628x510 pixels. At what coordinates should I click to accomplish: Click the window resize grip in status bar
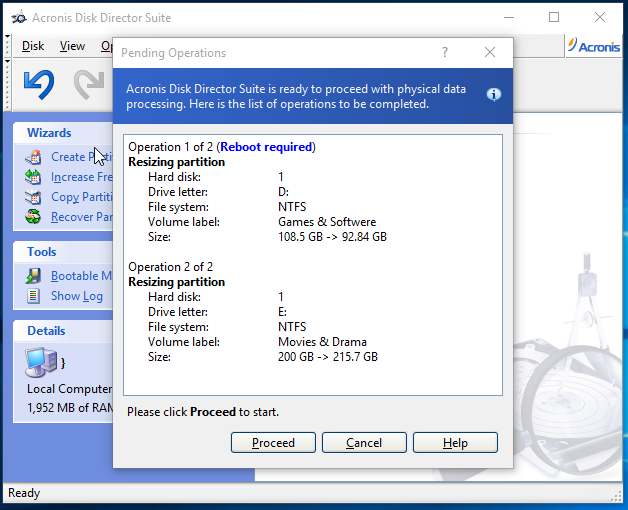click(616, 497)
